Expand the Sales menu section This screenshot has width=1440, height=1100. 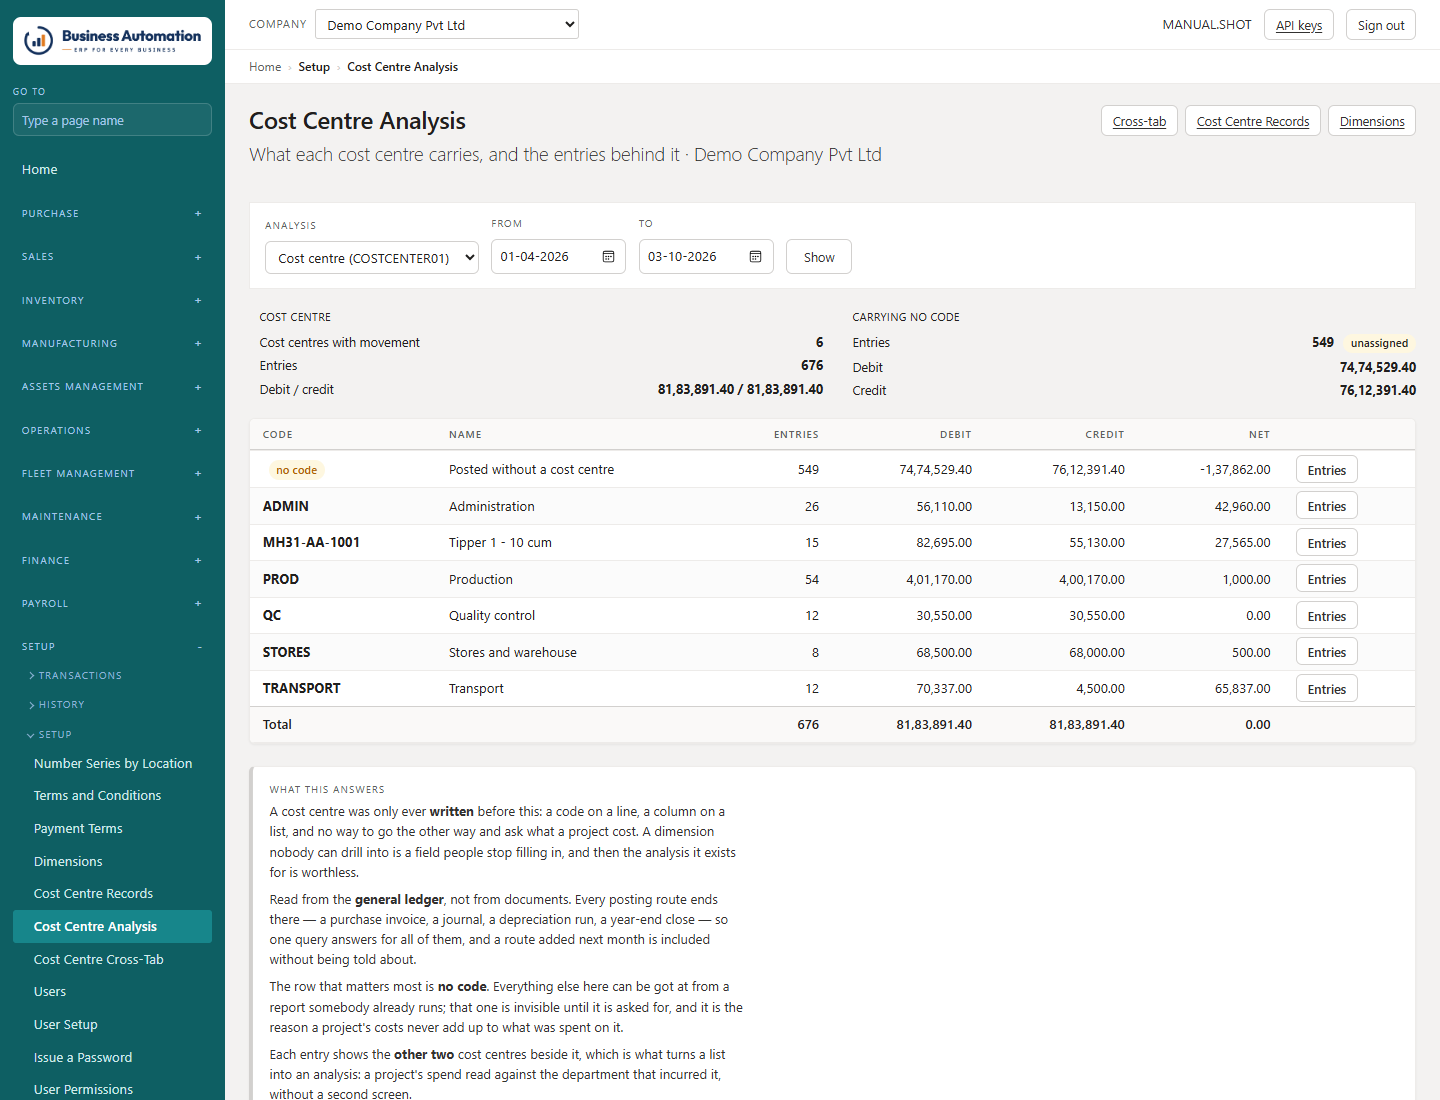[112, 257]
